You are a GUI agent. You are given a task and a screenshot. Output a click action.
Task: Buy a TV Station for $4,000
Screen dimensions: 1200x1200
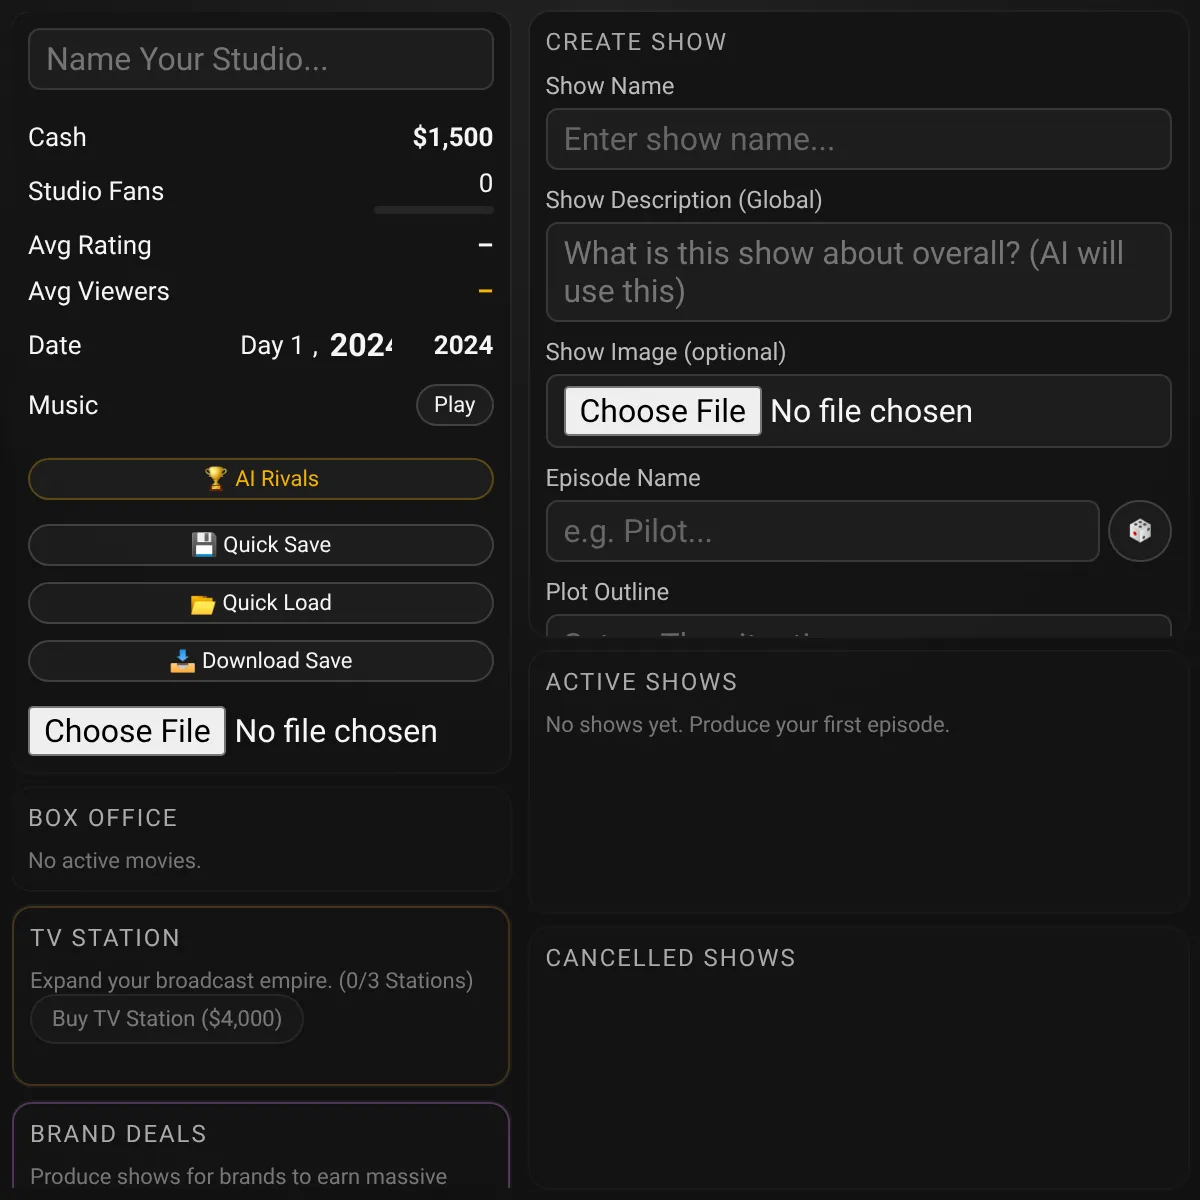coord(167,1019)
